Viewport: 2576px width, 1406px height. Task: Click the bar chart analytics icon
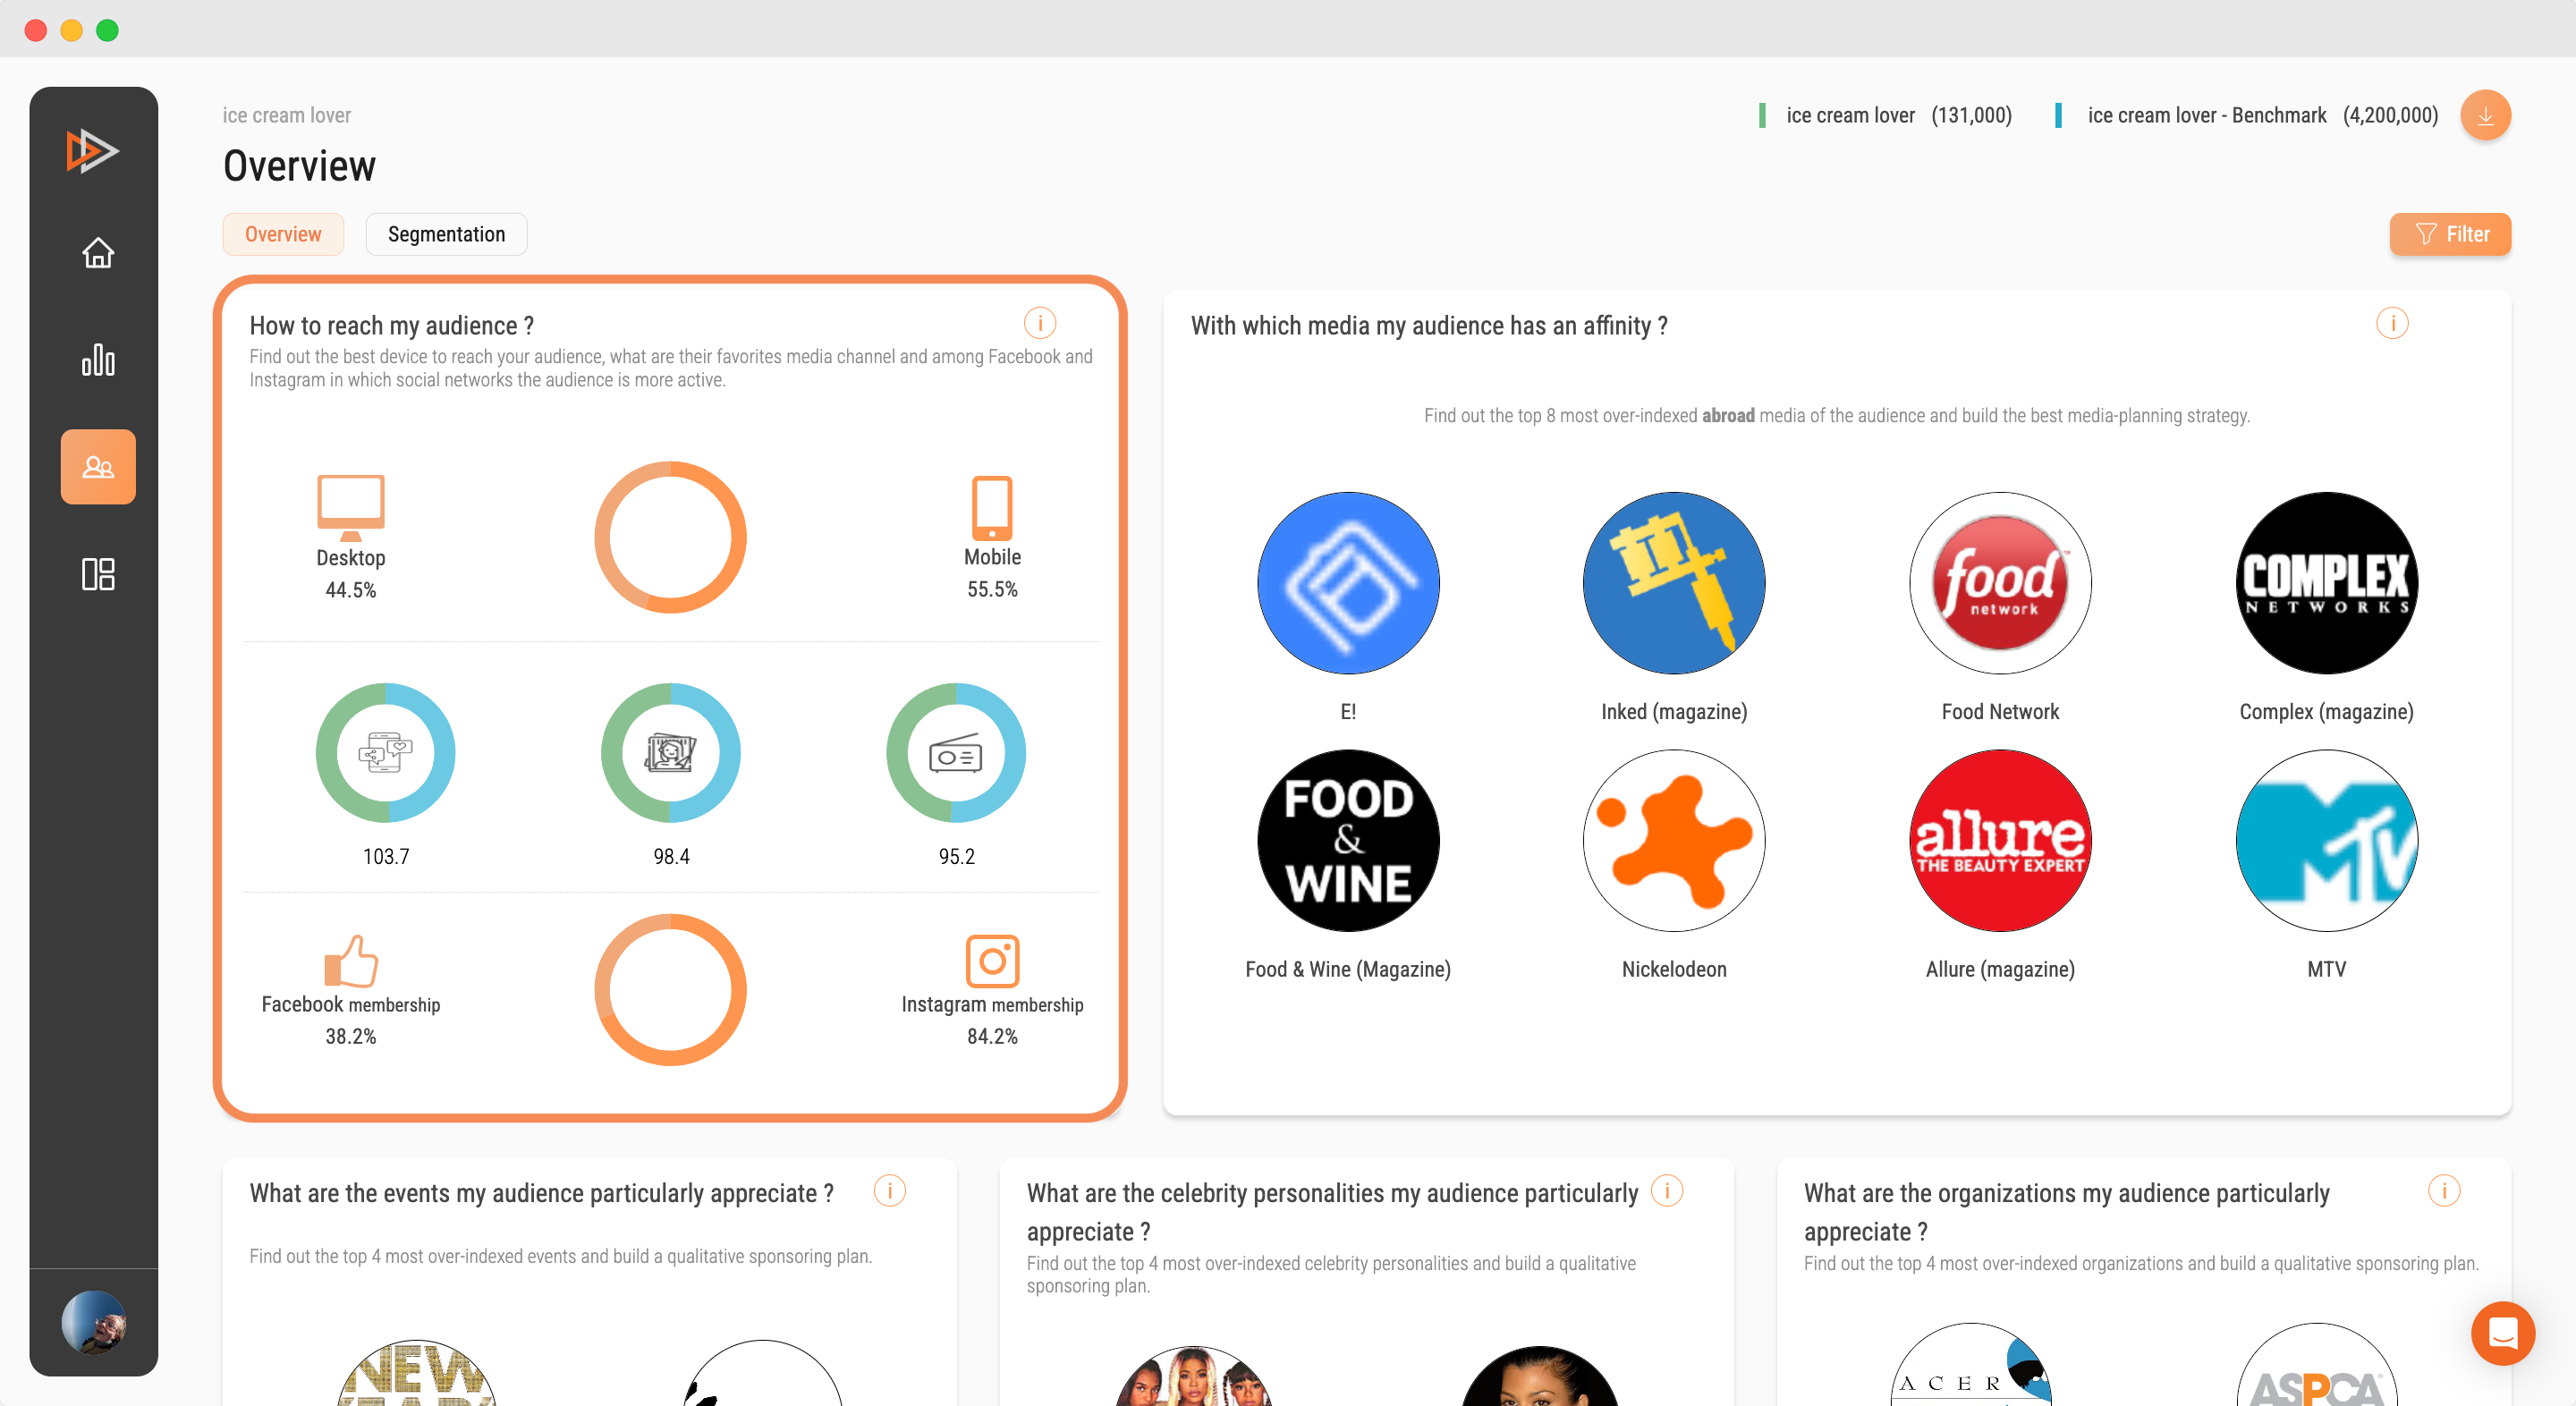point(98,359)
